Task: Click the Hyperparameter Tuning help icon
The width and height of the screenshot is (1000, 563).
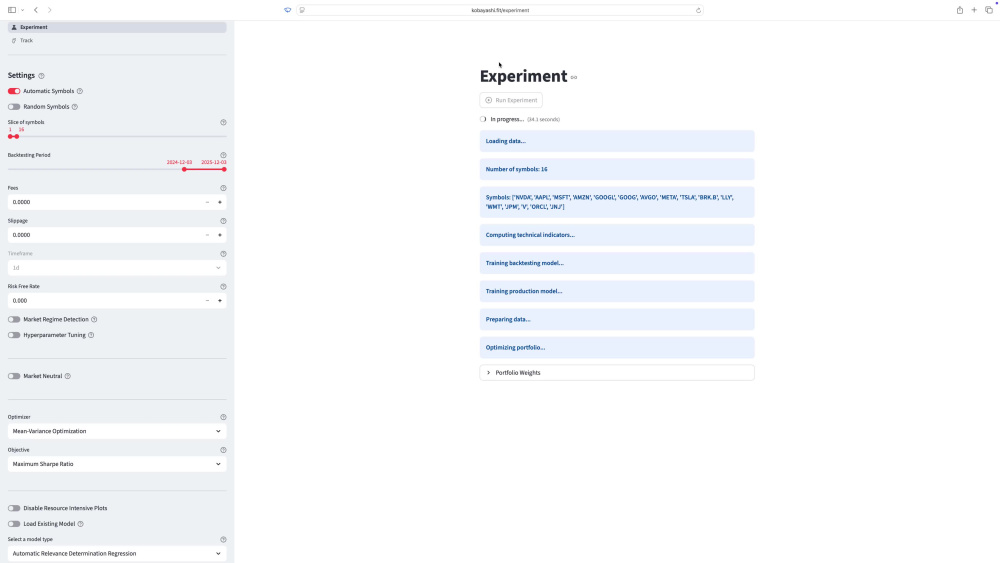Action: 91,335
